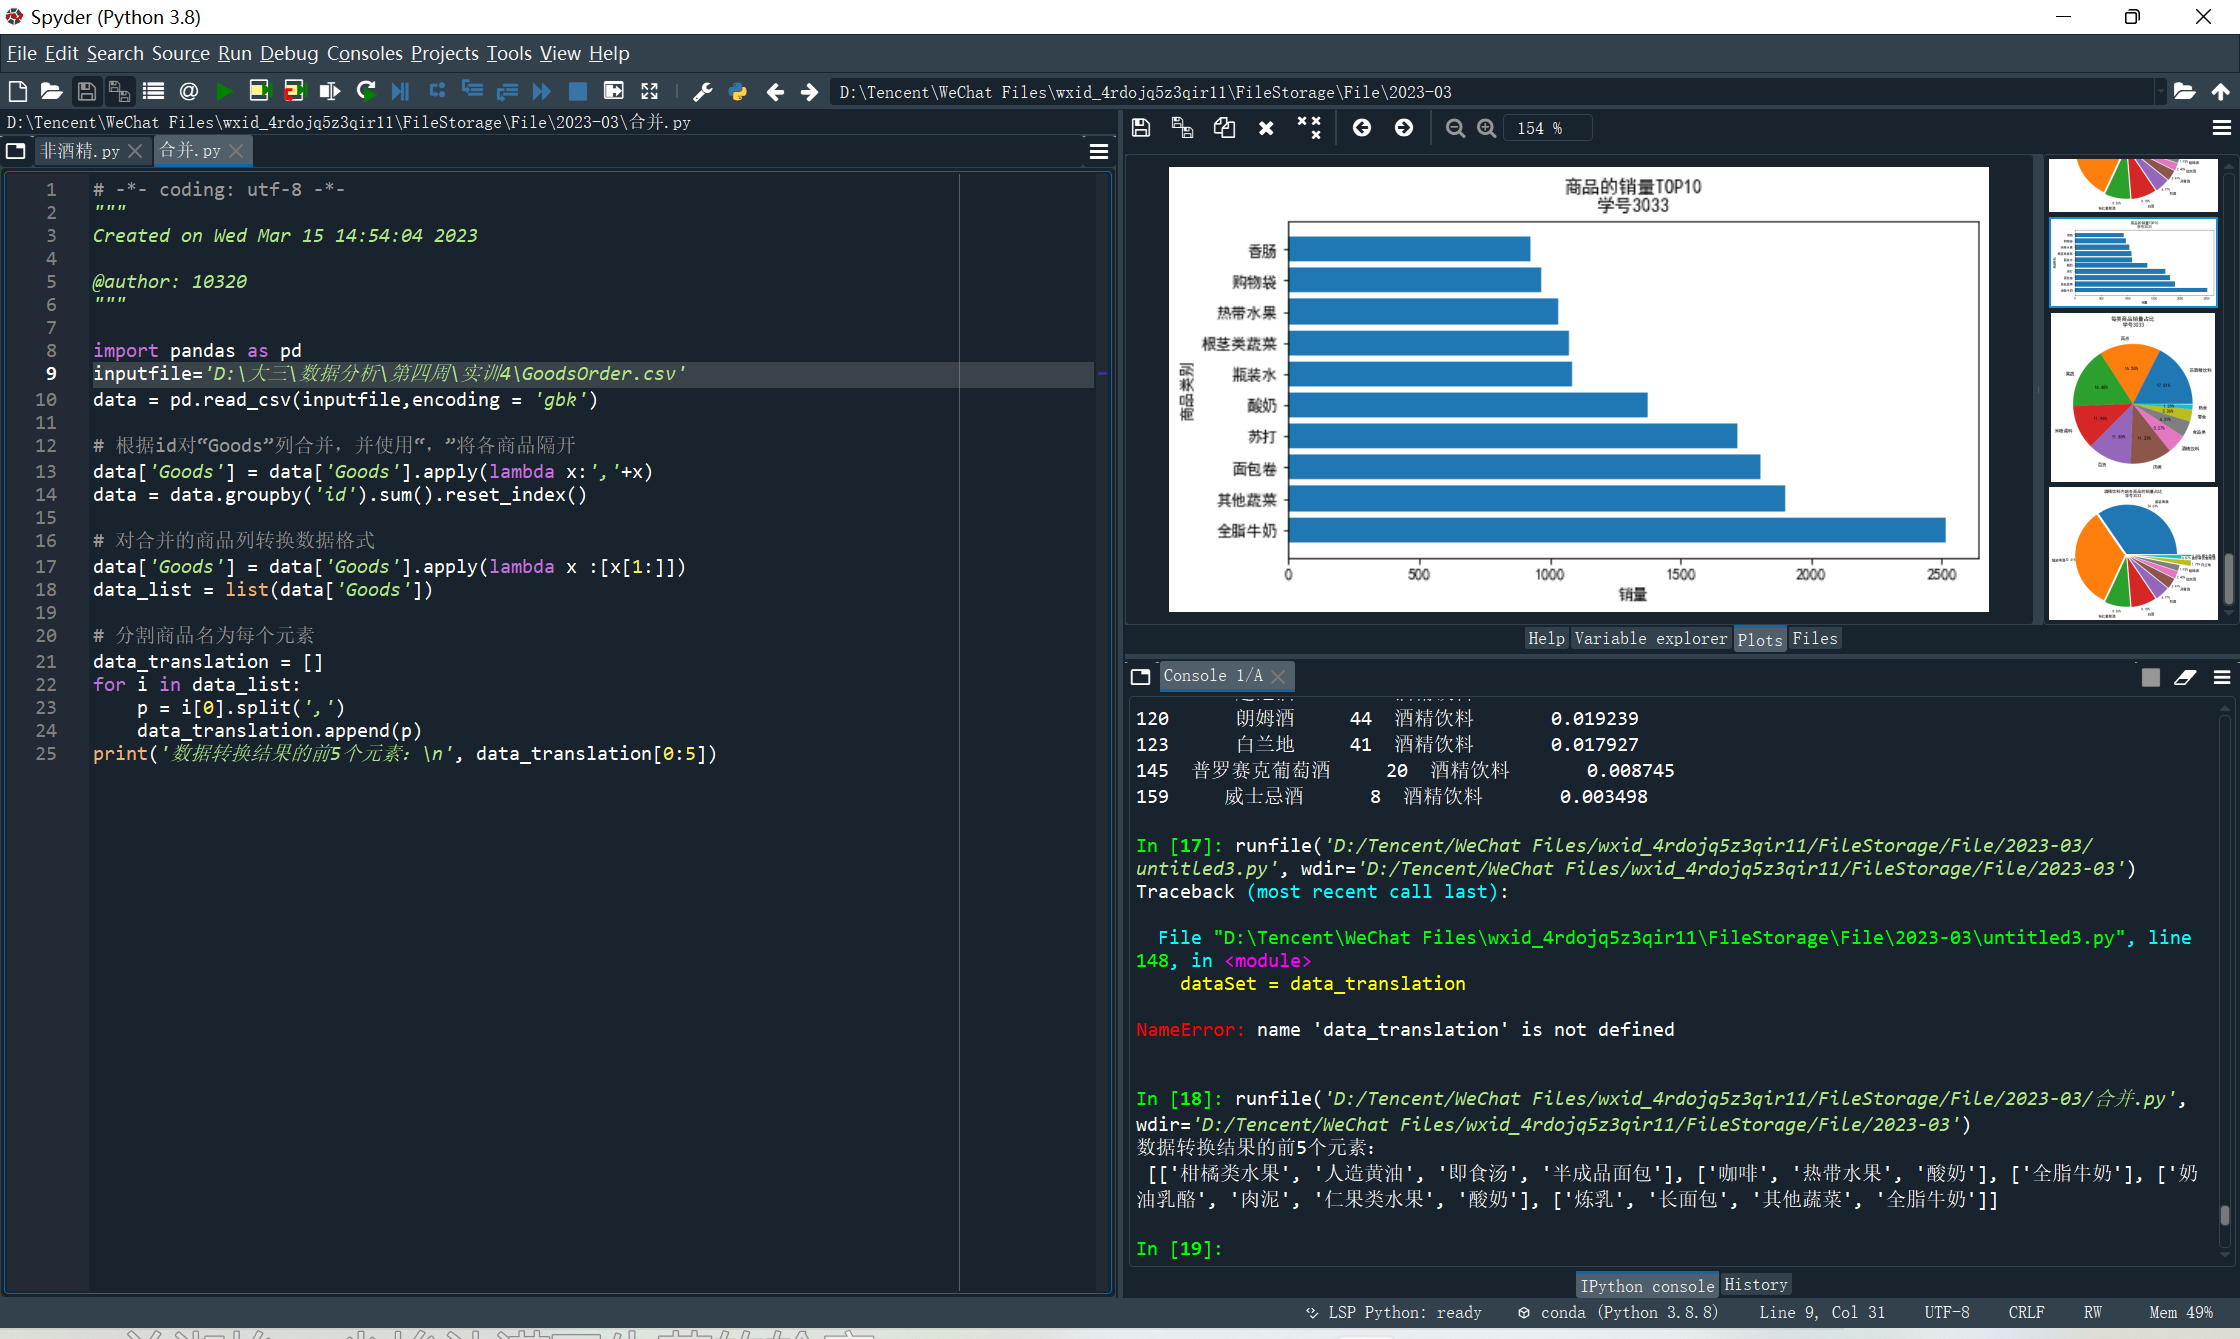Copy plot to clipboard icon

[x=1224, y=128]
